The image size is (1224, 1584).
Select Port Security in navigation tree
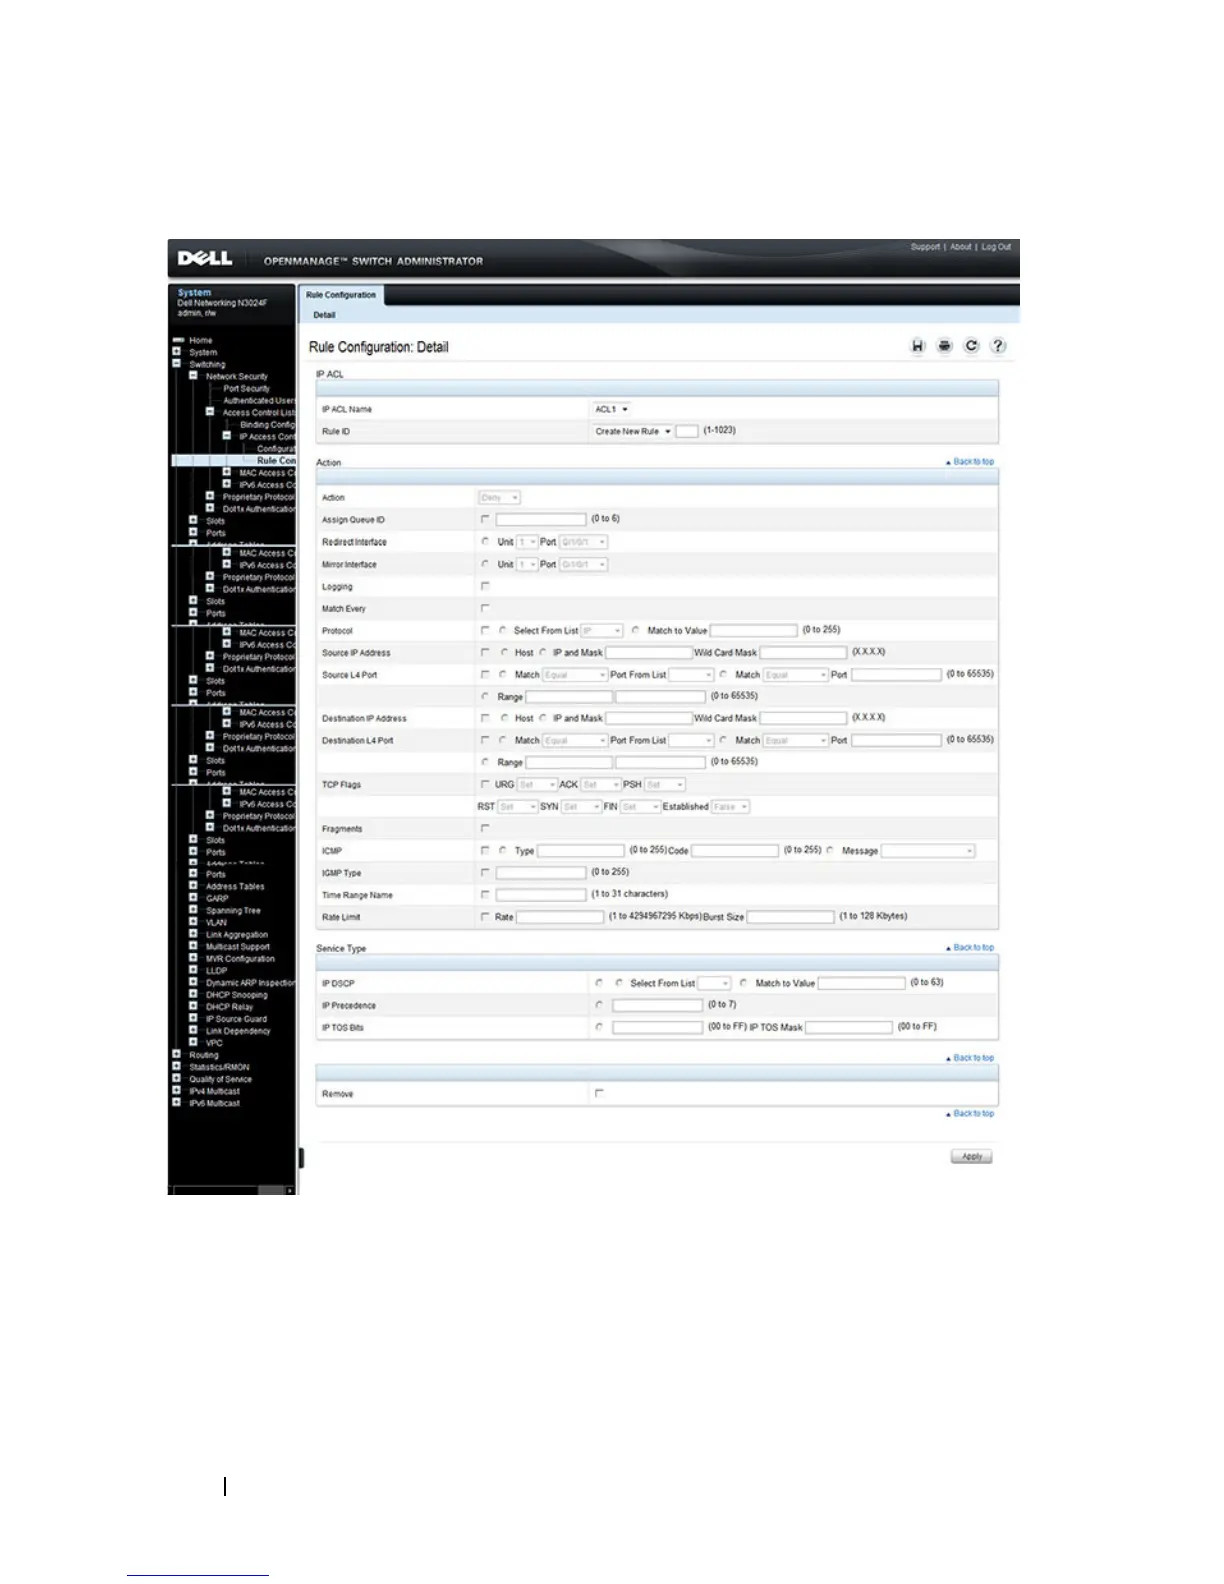(x=246, y=388)
